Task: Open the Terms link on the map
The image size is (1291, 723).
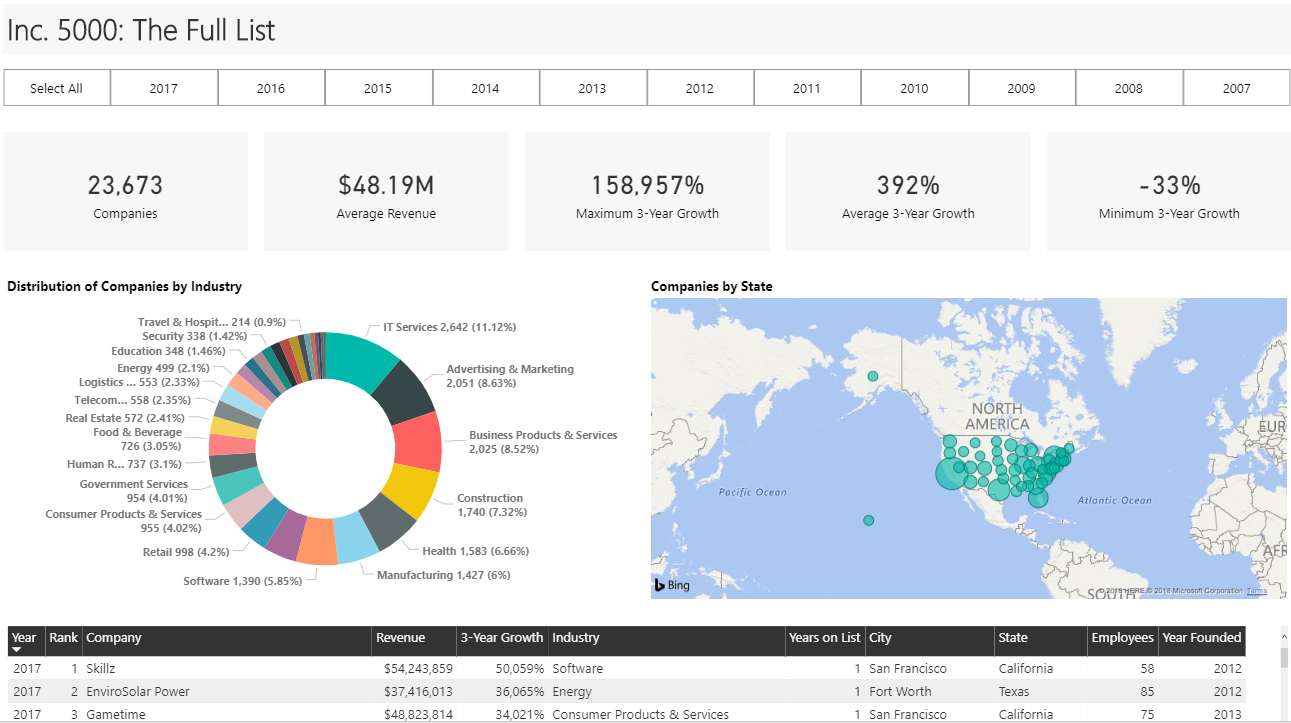Action: click(x=1257, y=591)
